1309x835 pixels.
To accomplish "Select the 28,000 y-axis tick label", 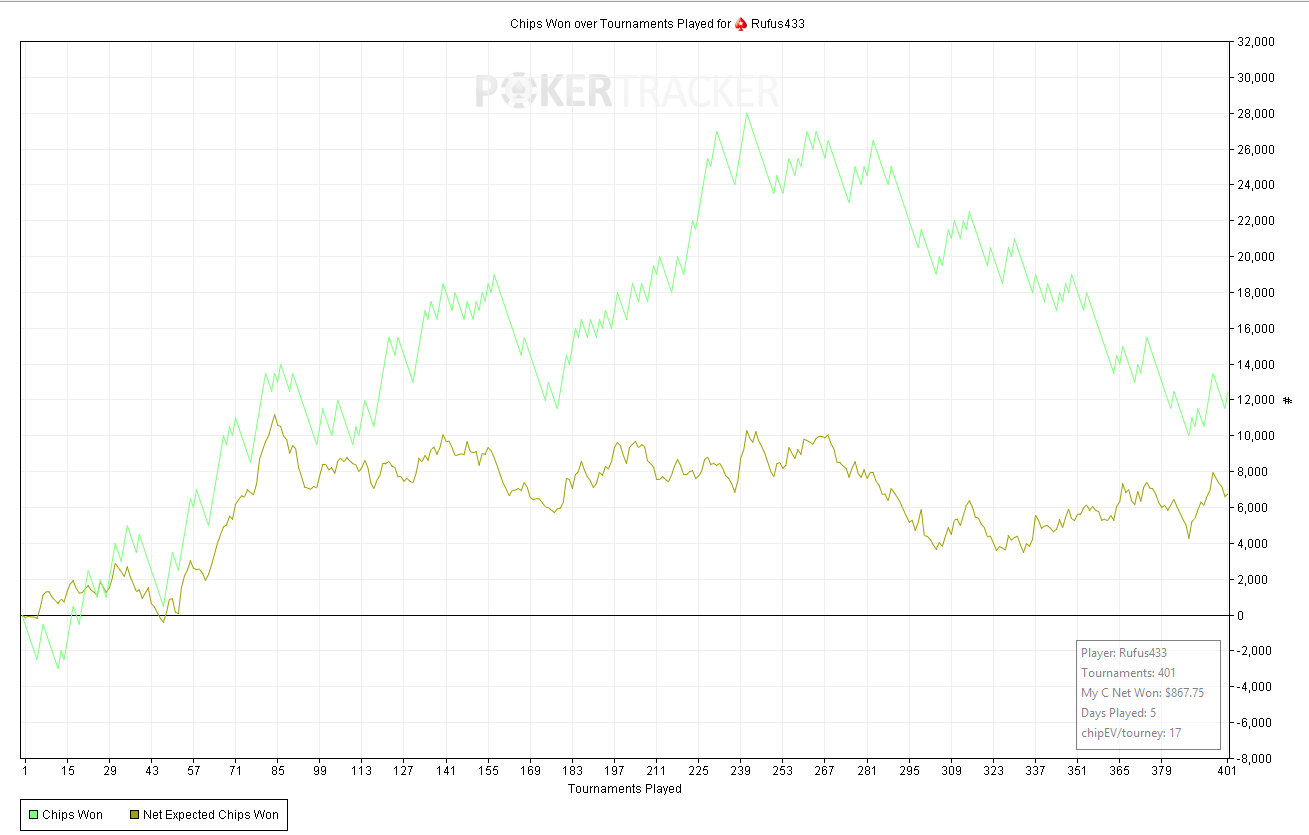I will point(1257,114).
